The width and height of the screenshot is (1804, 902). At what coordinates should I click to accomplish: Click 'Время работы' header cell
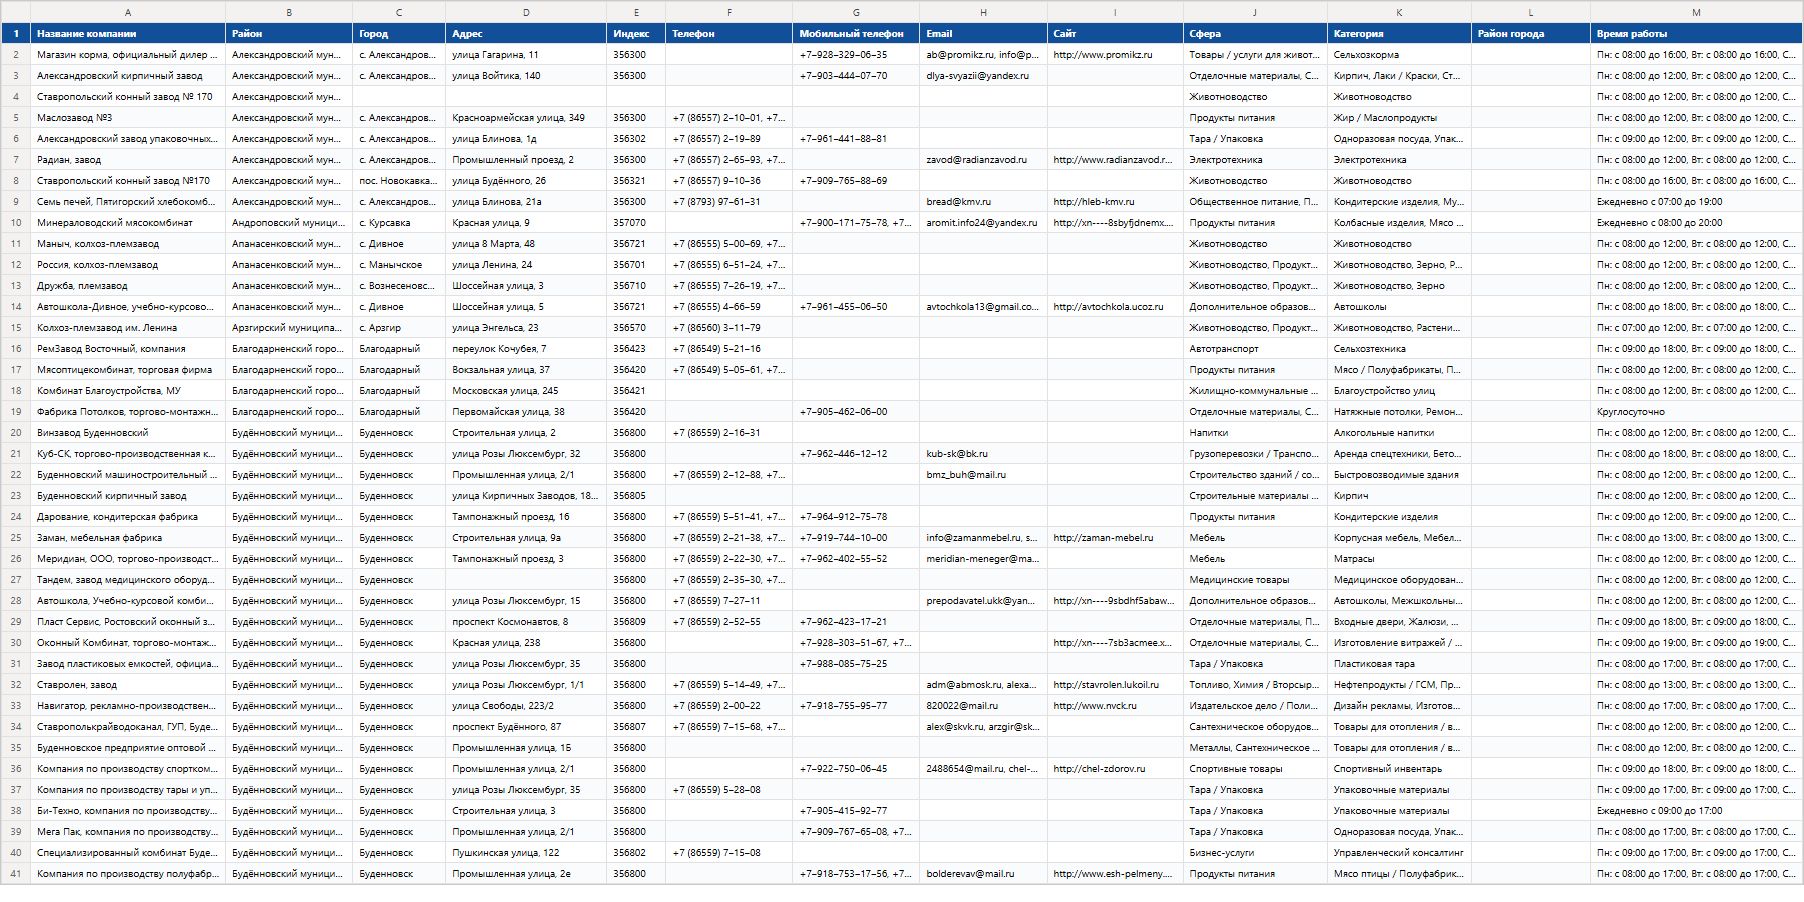1696,34
